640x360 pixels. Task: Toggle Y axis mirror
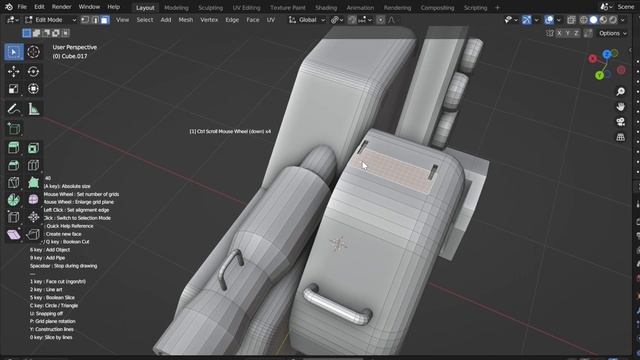[567, 33]
